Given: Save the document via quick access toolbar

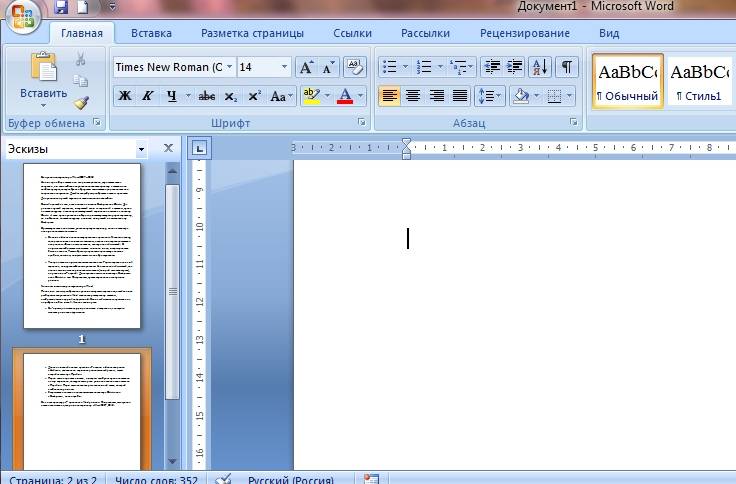Looking at the screenshot, I should (x=61, y=7).
